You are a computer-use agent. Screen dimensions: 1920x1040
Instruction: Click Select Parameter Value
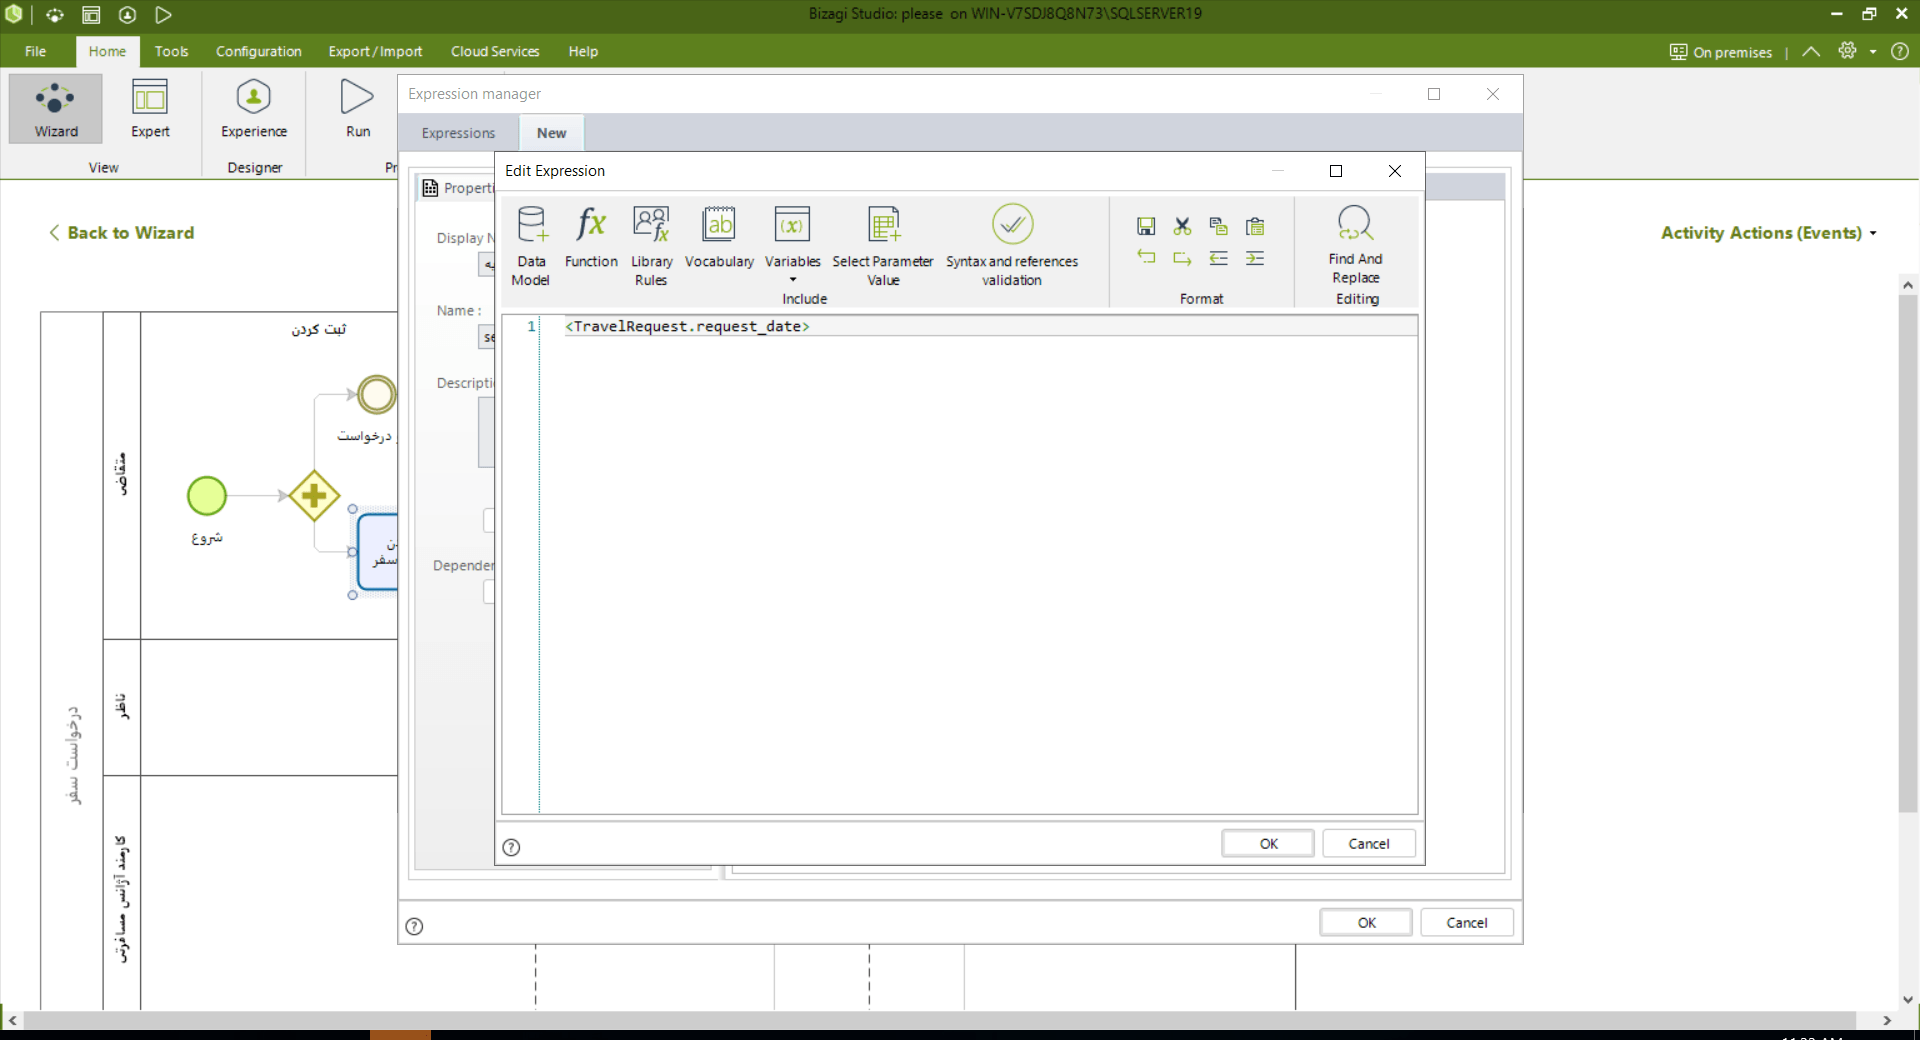[x=883, y=246]
